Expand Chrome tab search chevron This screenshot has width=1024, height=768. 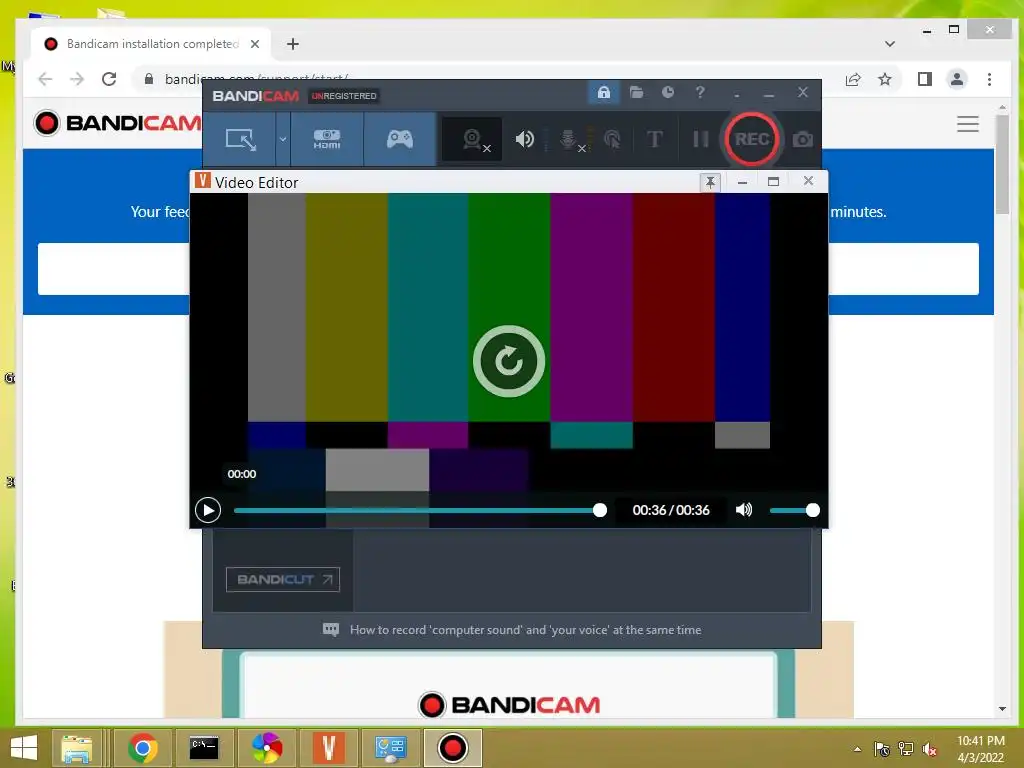click(x=889, y=44)
